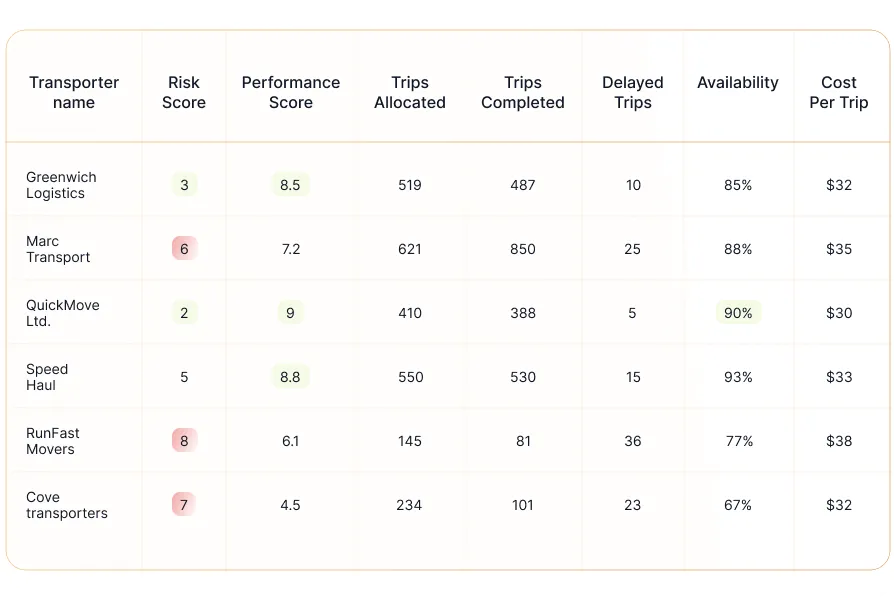
Task: Select the green 90% availability badge
Action: coord(738,313)
